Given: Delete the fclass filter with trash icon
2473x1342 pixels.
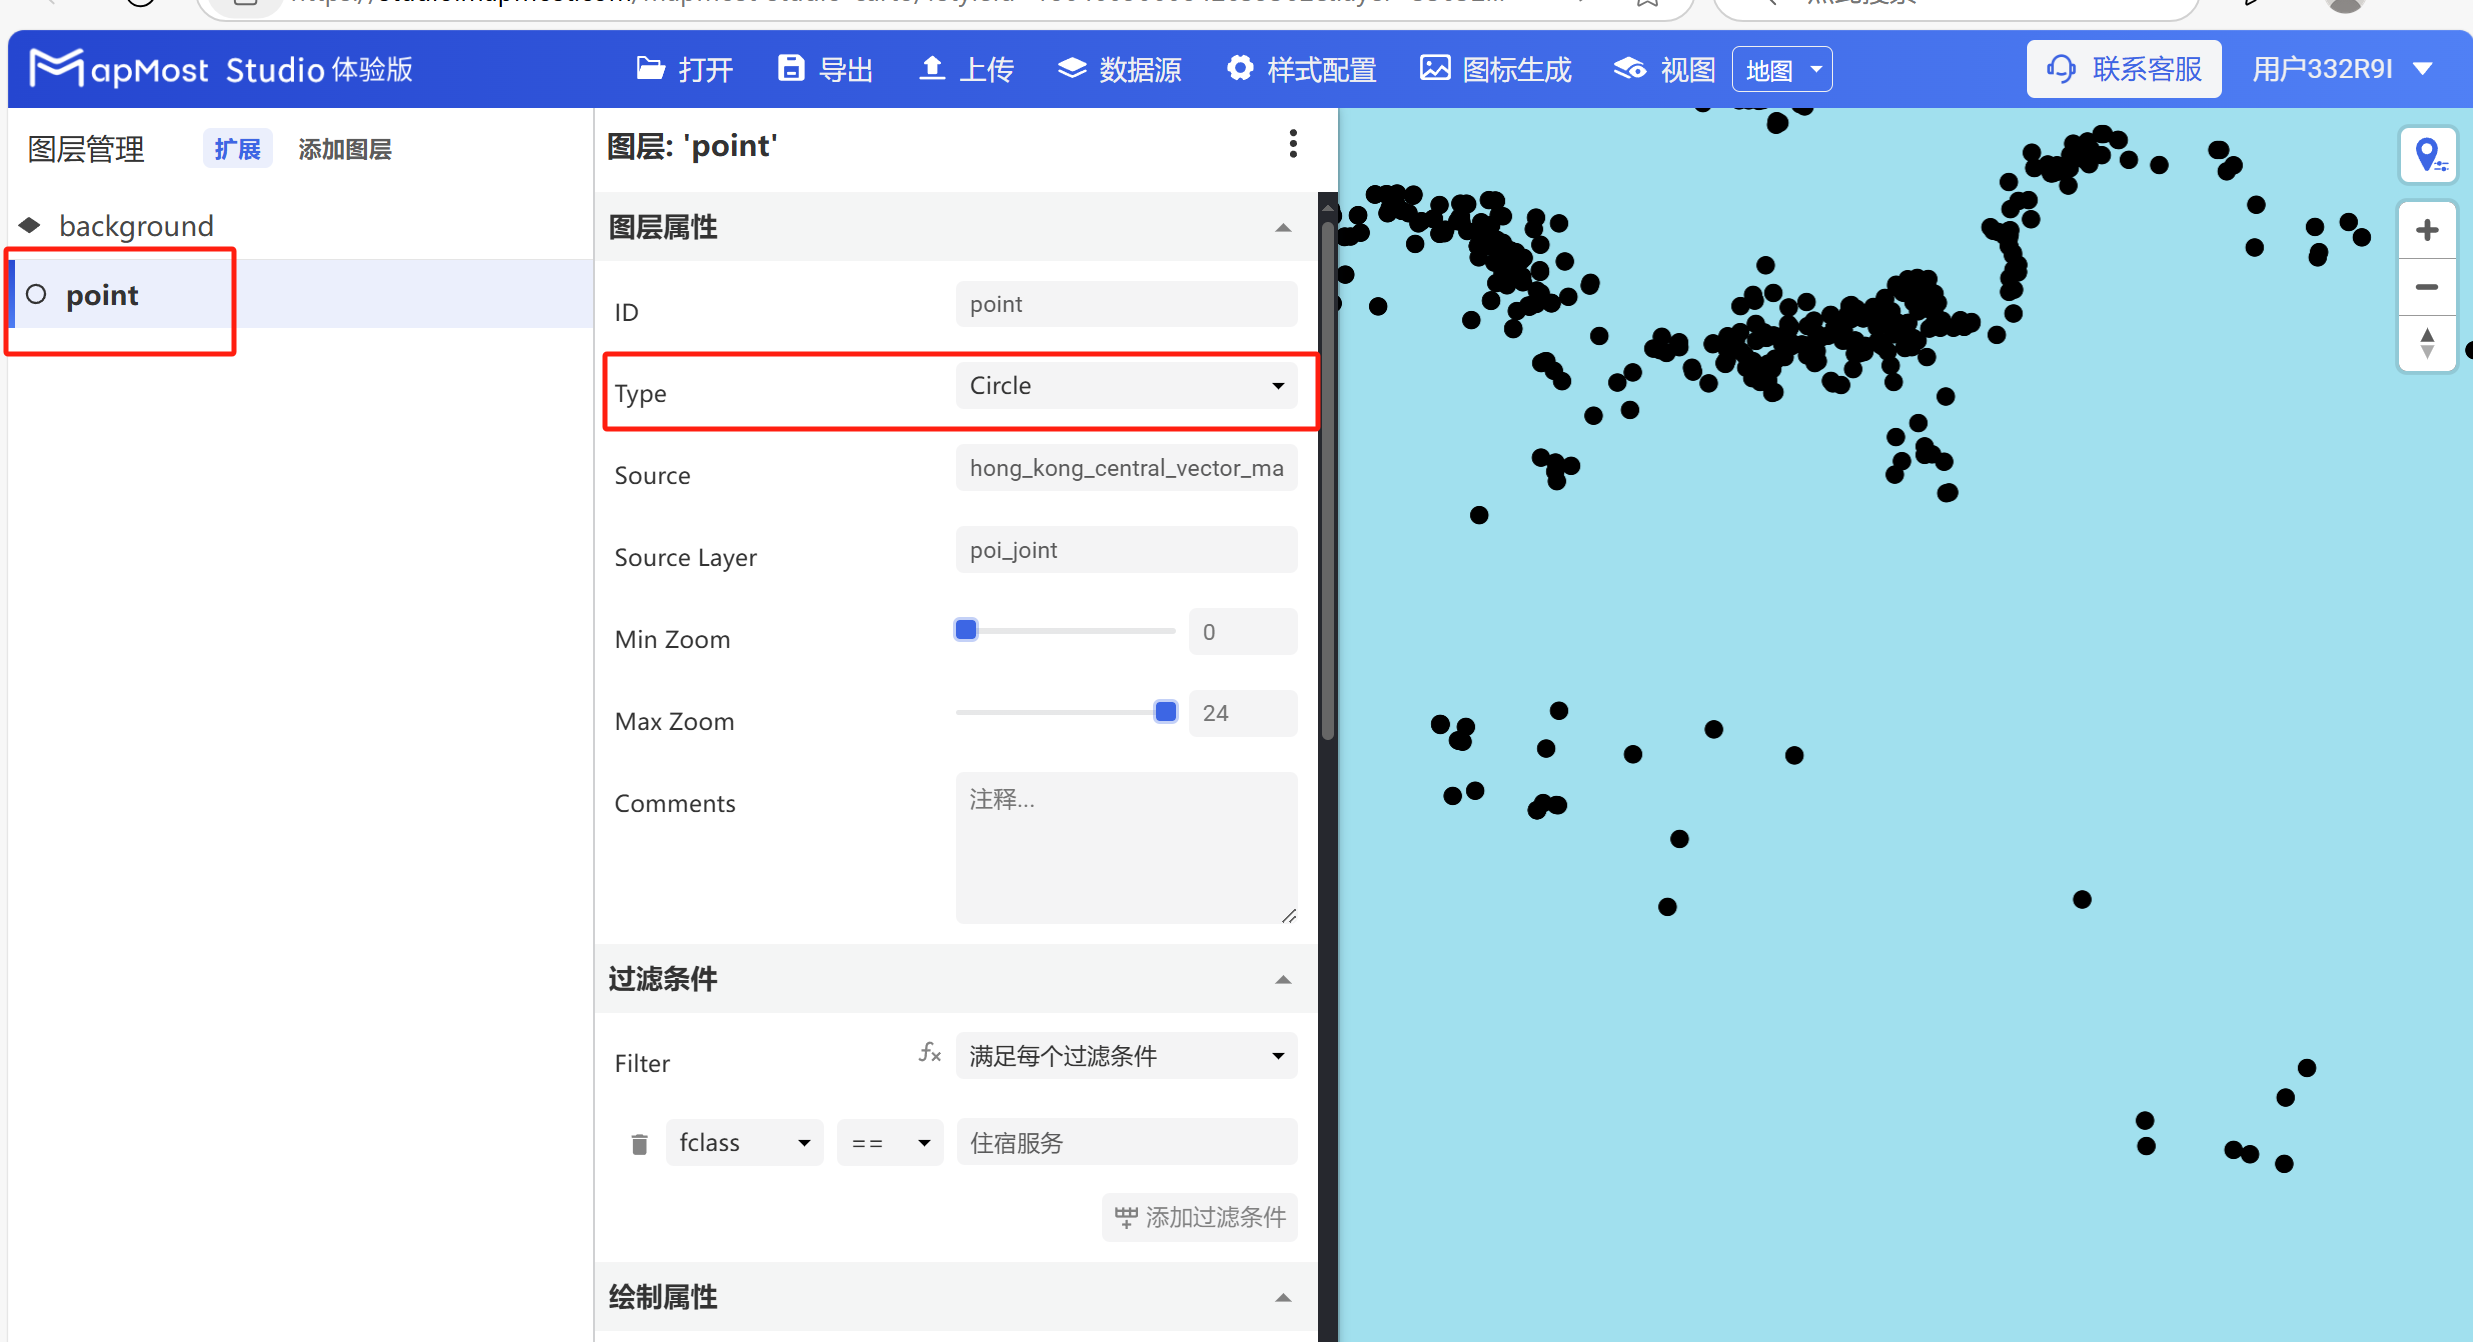Looking at the screenshot, I should [639, 1143].
